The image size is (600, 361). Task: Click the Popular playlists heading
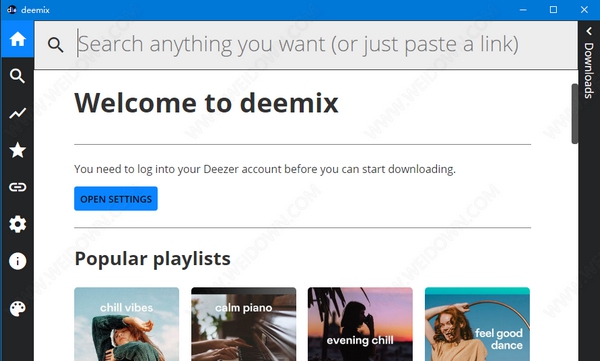click(152, 259)
